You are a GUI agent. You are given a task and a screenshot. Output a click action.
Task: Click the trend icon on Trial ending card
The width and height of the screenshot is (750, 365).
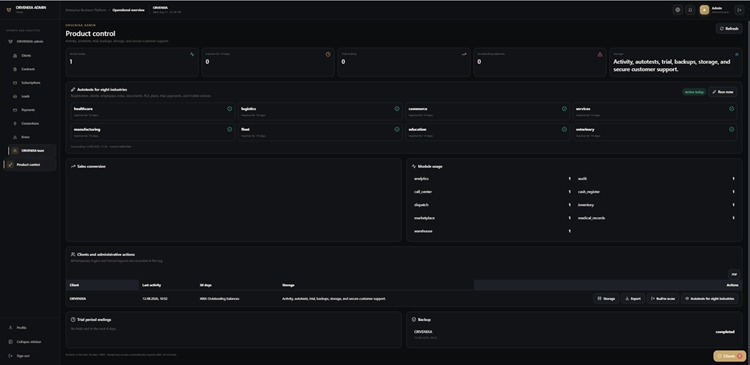click(464, 54)
